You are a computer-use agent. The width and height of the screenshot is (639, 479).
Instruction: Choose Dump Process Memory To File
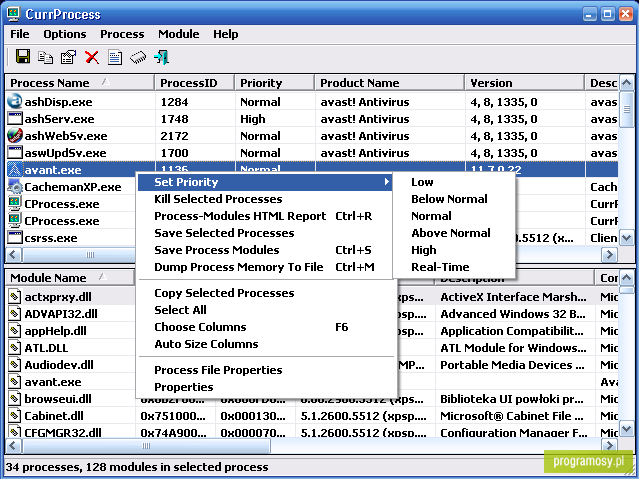[265, 267]
